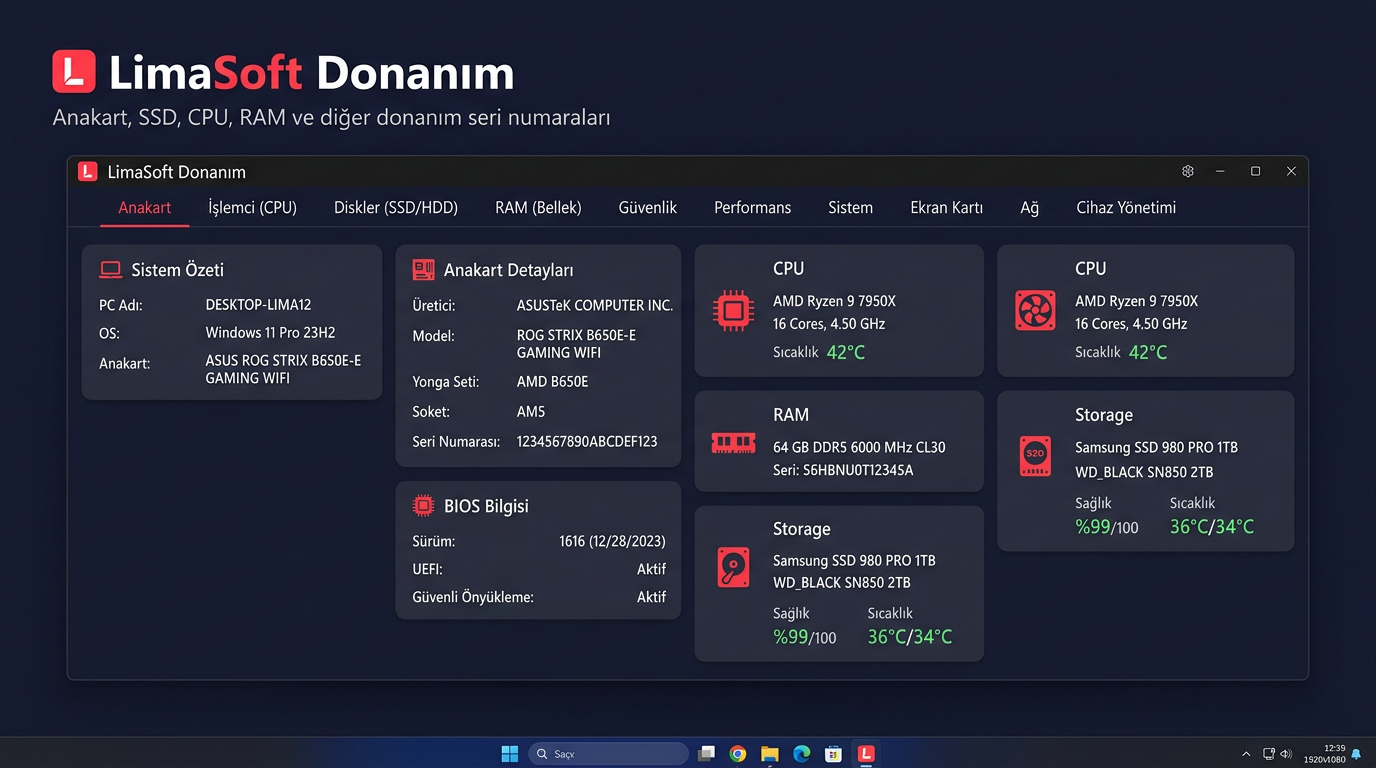1376x768 pixels.
Task: Click the RAM memory stick icon
Action: pos(733,443)
